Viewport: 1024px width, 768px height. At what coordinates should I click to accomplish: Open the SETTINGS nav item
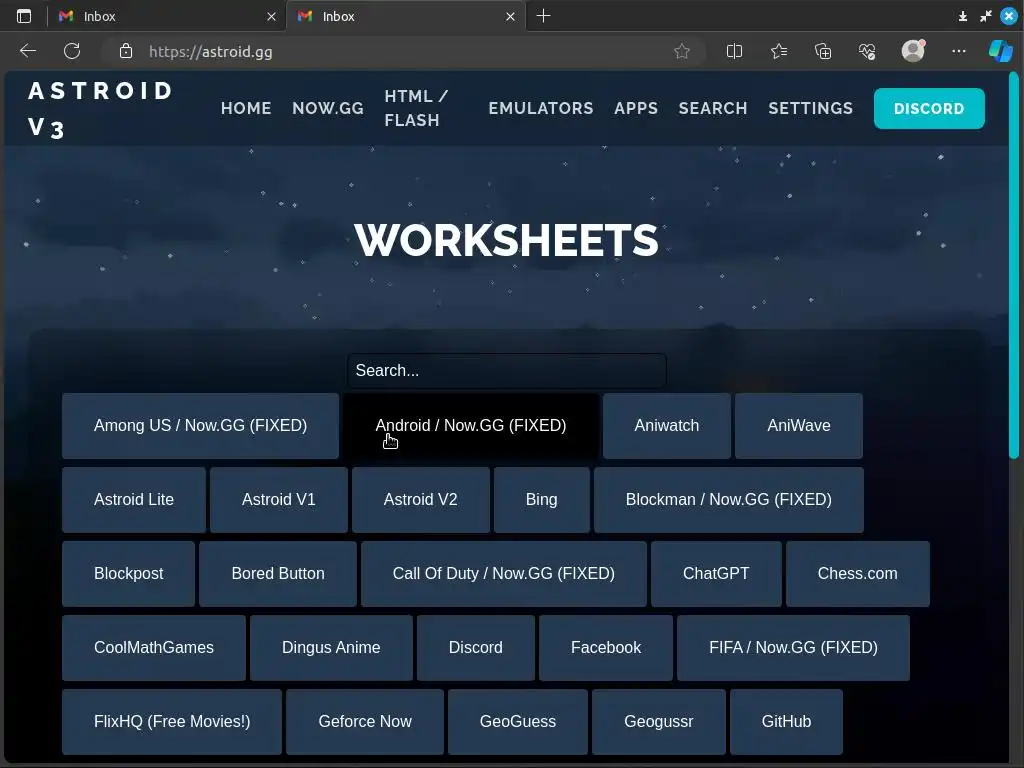click(x=810, y=108)
